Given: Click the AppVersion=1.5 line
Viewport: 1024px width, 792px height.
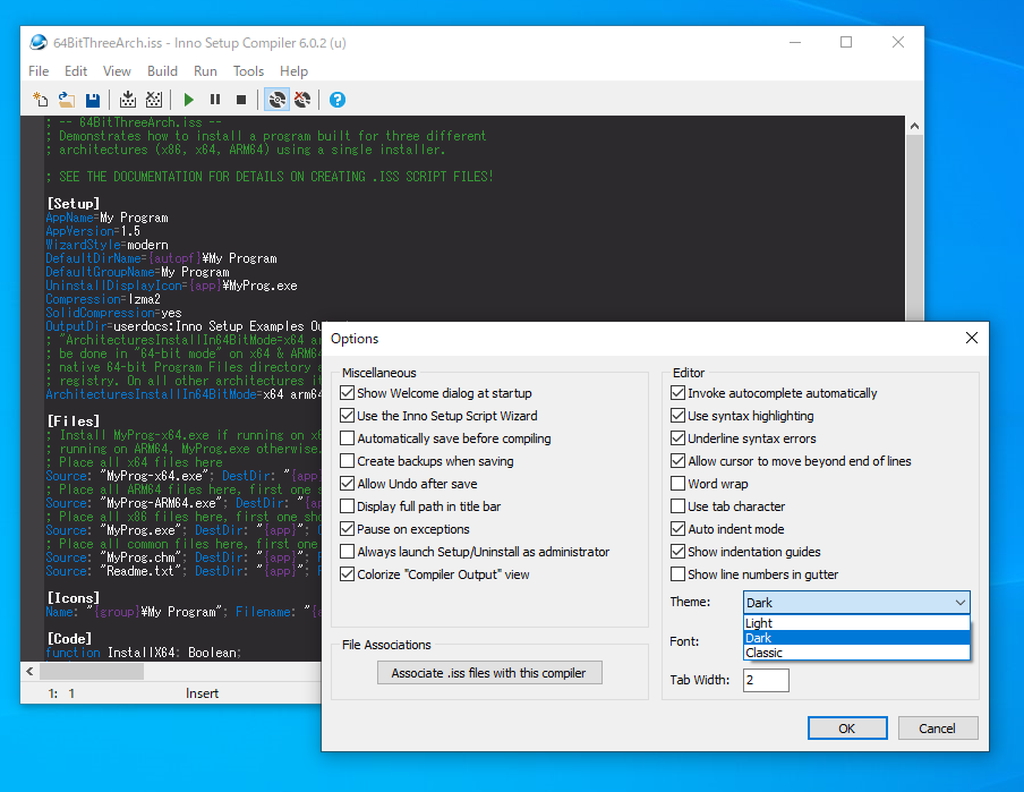Looking at the screenshot, I should click(93, 231).
